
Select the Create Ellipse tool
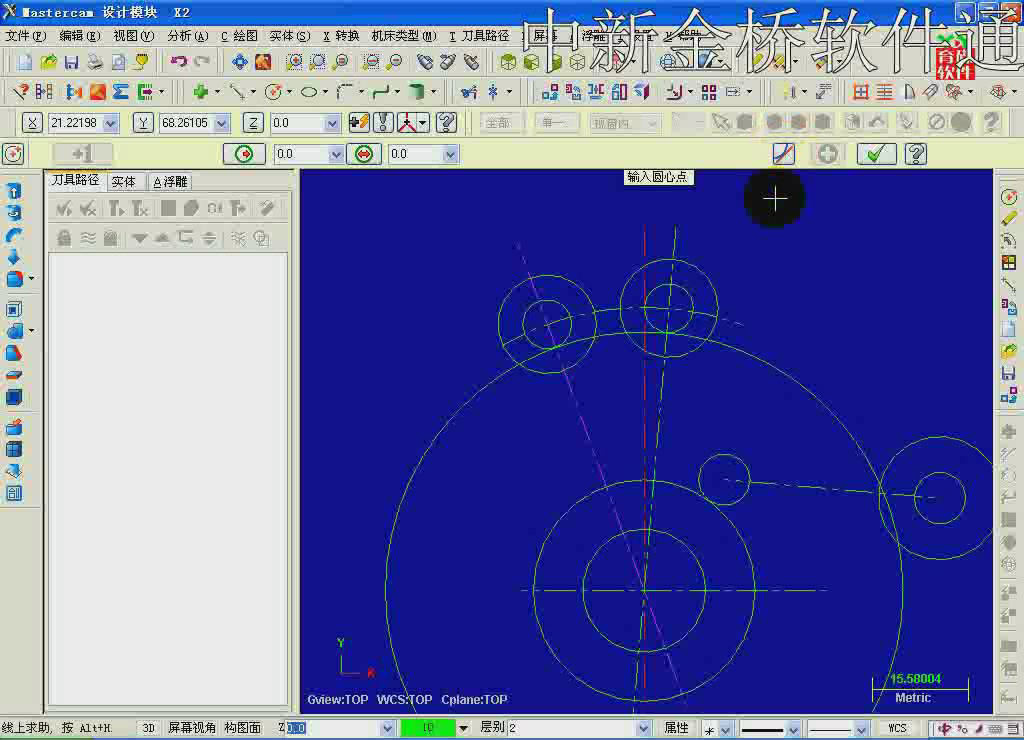pos(309,92)
